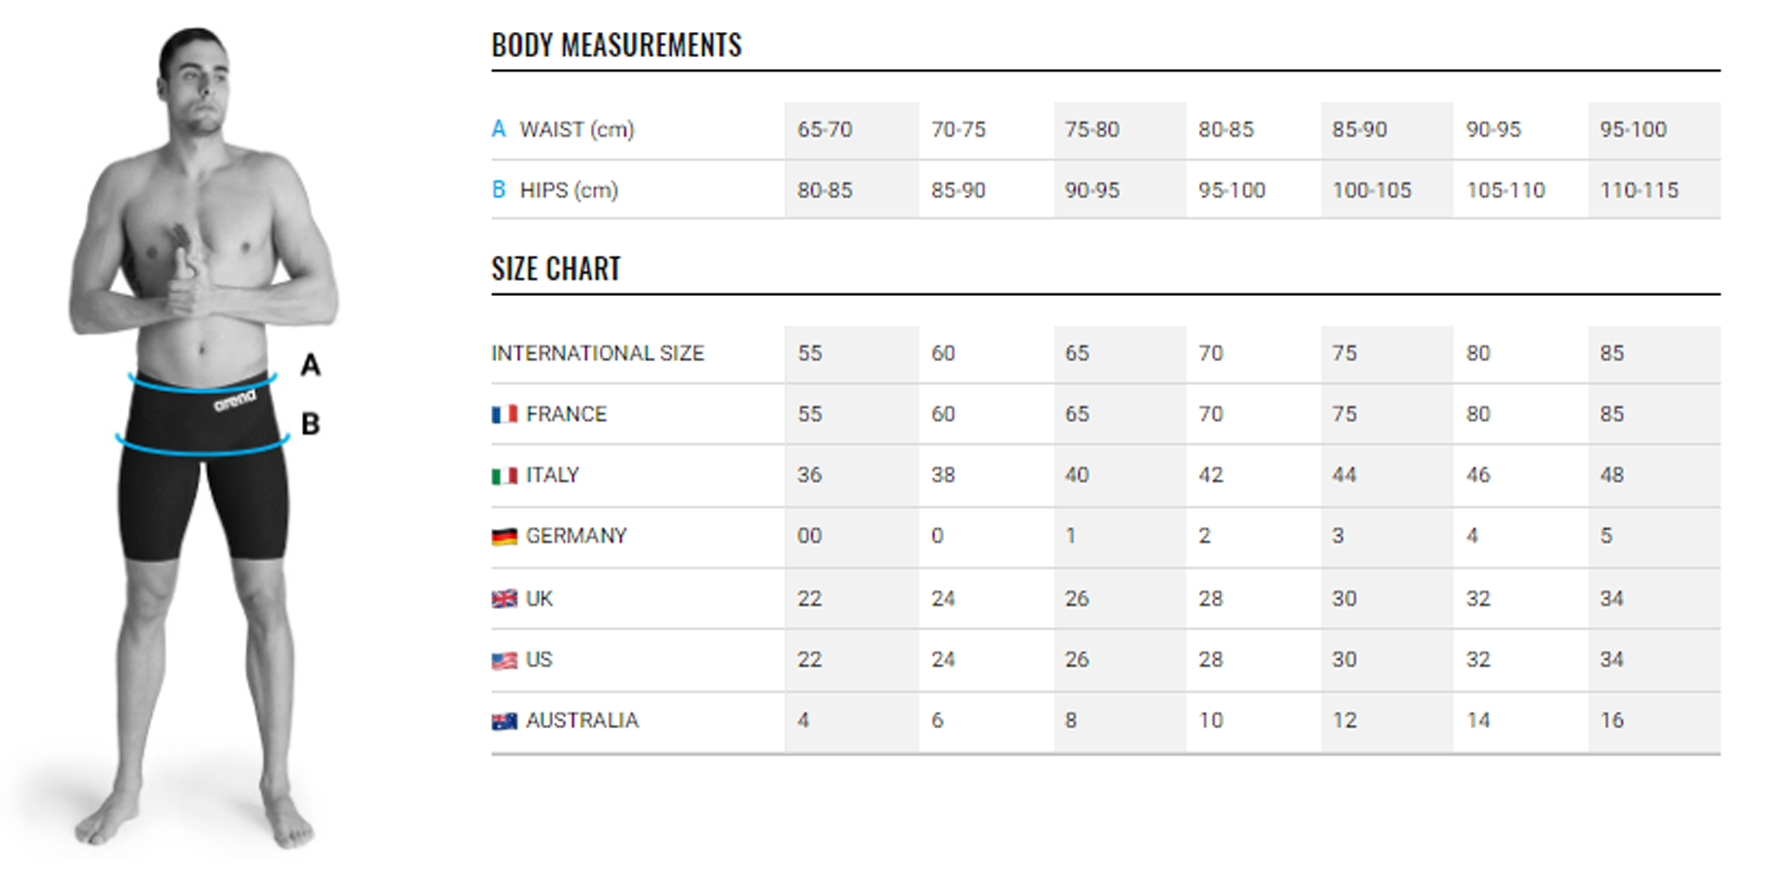Screen dimensions: 1783x871
Task: Select hips range 110-115 cell
Action: (1639, 190)
